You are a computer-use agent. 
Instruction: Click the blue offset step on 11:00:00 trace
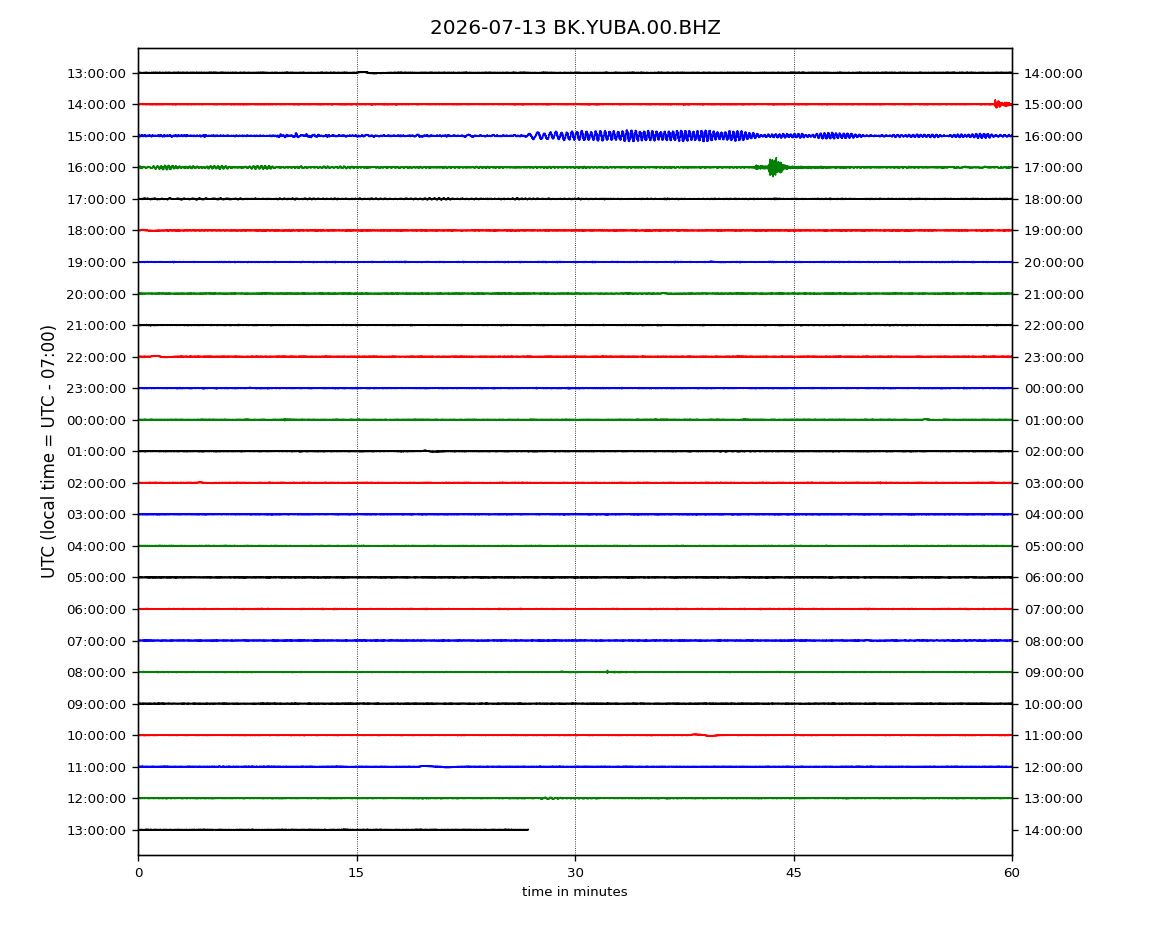click(435, 766)
